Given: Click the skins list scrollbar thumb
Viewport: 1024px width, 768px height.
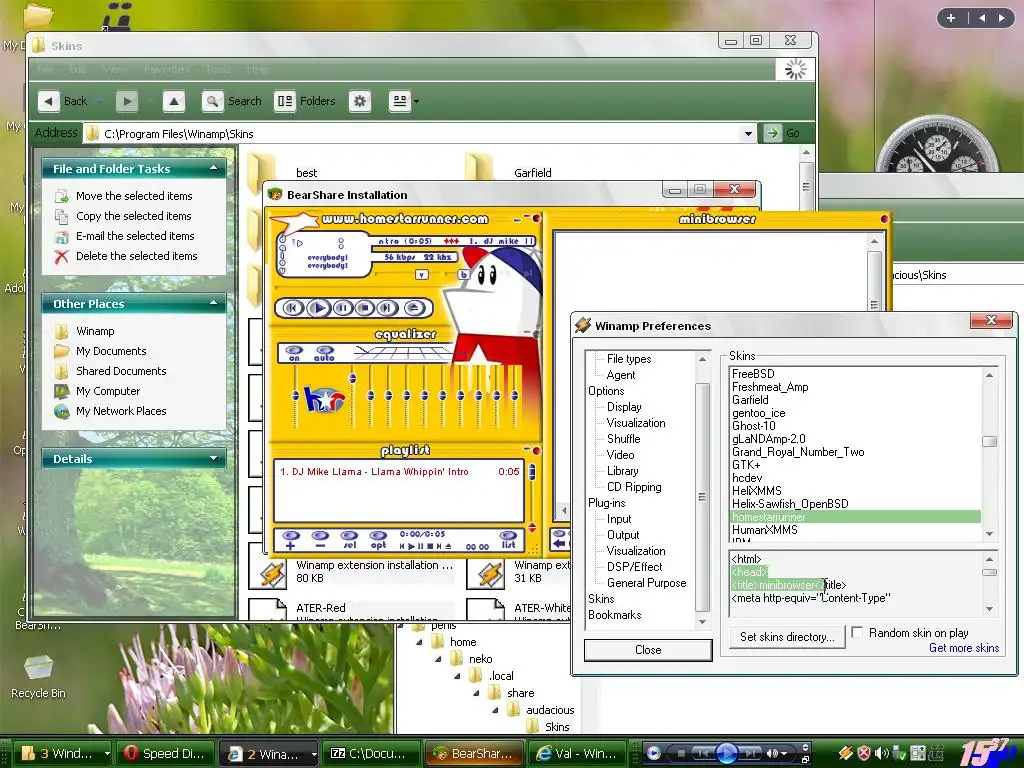Looking at the screenshot, I should [x=989, y=441].
